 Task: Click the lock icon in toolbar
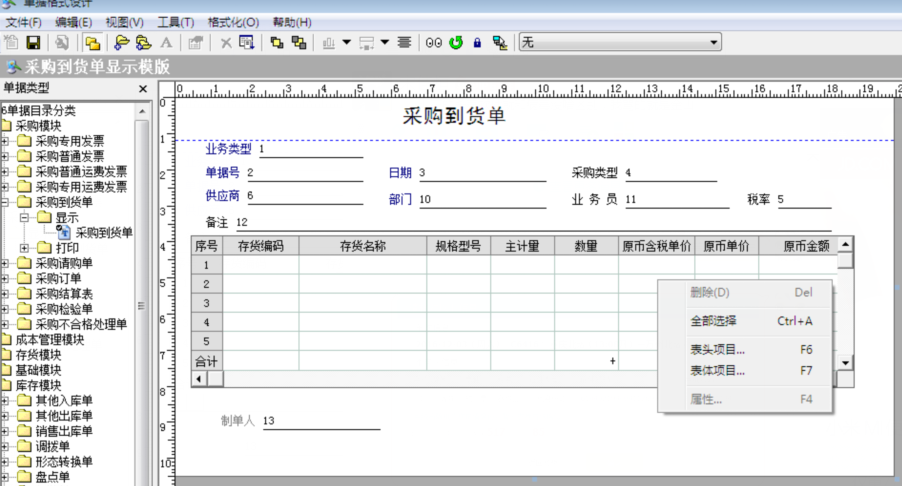[477, 43]
